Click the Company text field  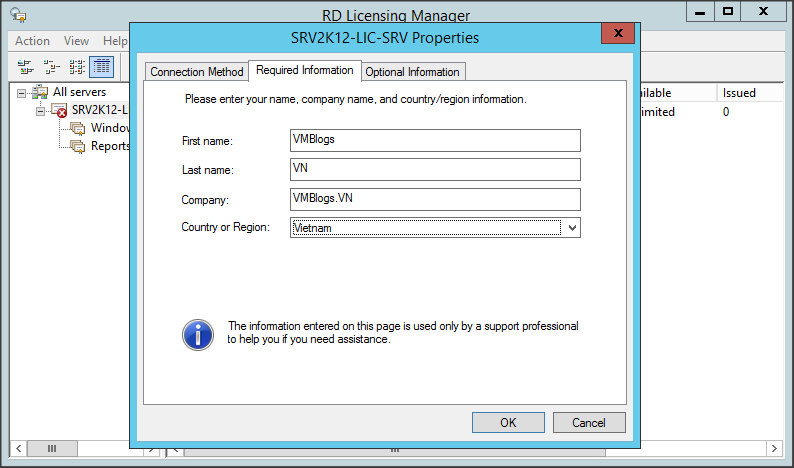coord(434,198)
